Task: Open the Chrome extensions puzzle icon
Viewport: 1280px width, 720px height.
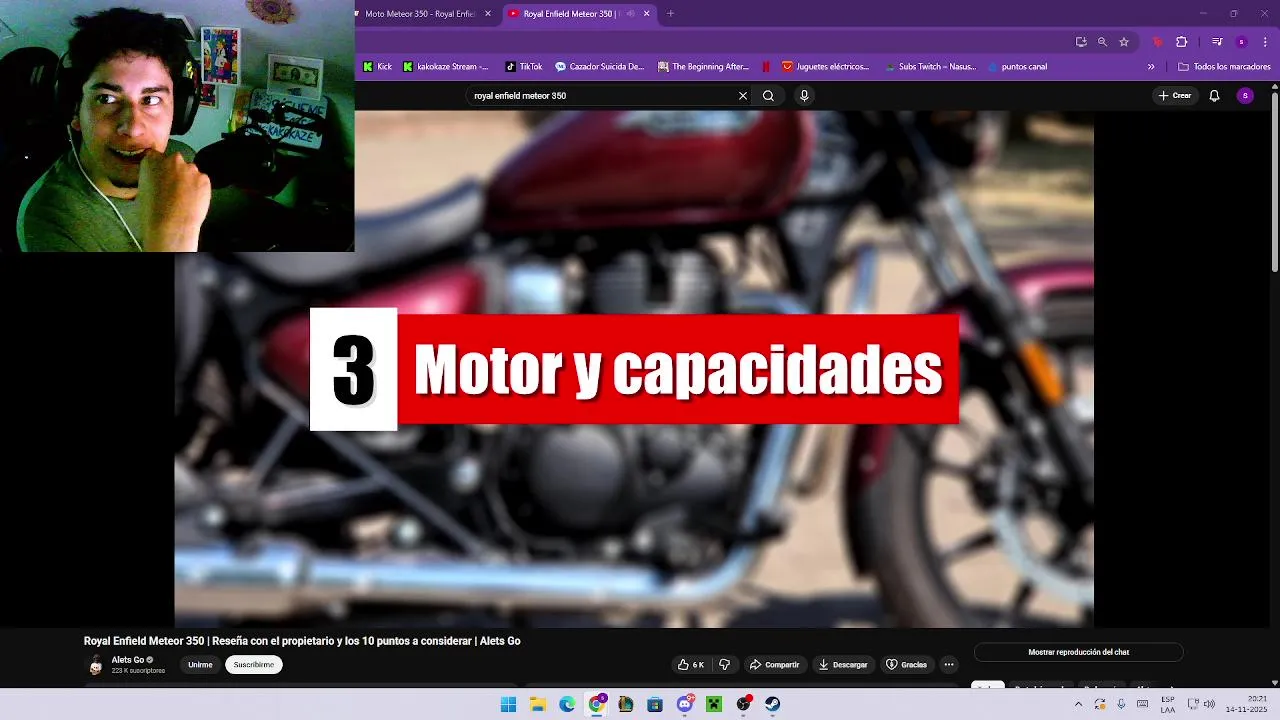Action: click(1181, 42)
